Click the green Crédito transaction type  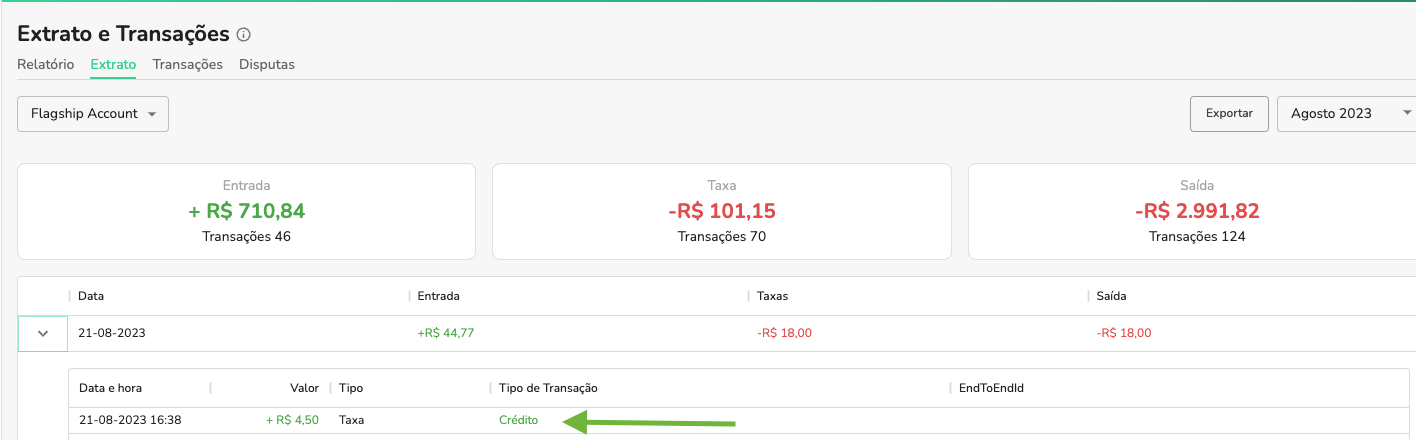point(518,420)
